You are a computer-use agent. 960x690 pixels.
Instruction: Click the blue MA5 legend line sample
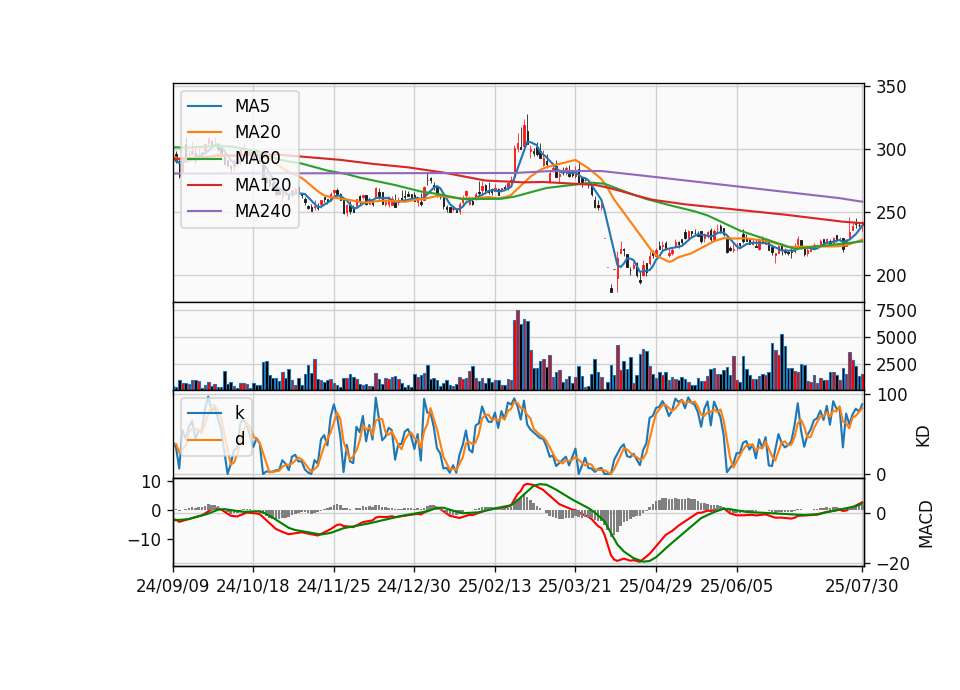tap(204, 106)
